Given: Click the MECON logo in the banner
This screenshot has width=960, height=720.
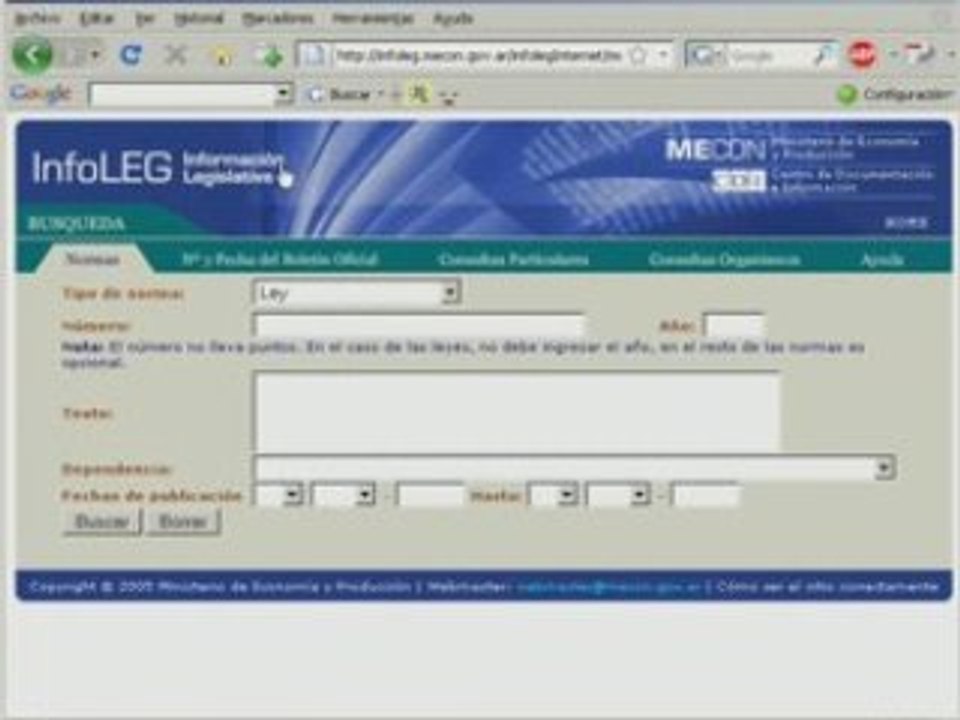Looking at the screenshot, I should click(x=715, y=149).
